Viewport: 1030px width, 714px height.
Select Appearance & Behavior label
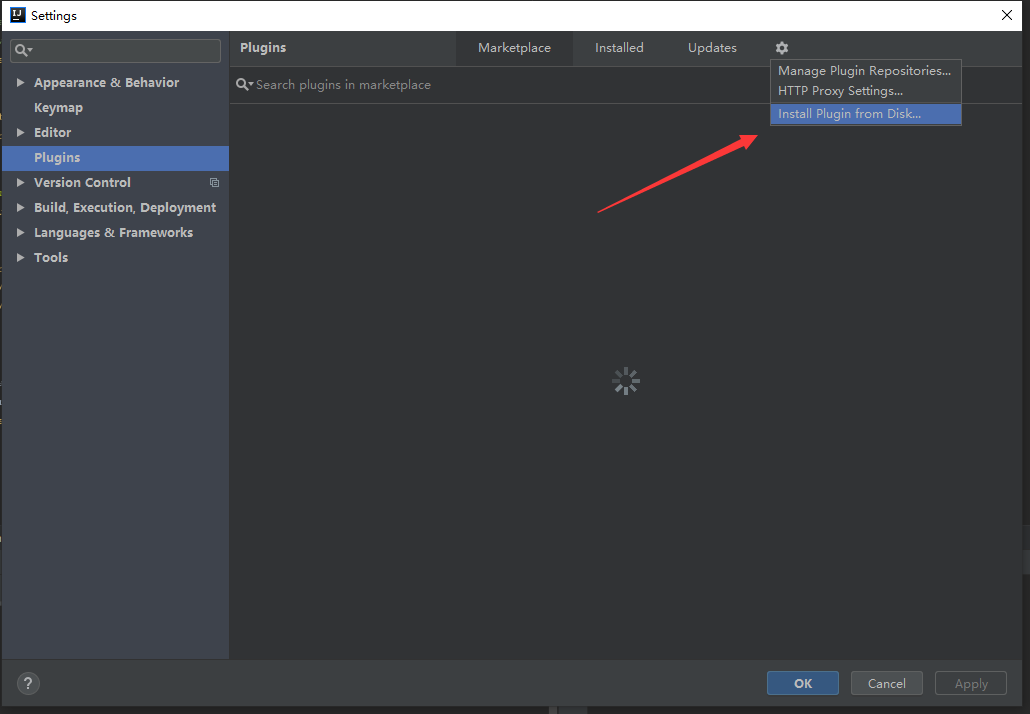pyautogui.click(x=106, y=82)
